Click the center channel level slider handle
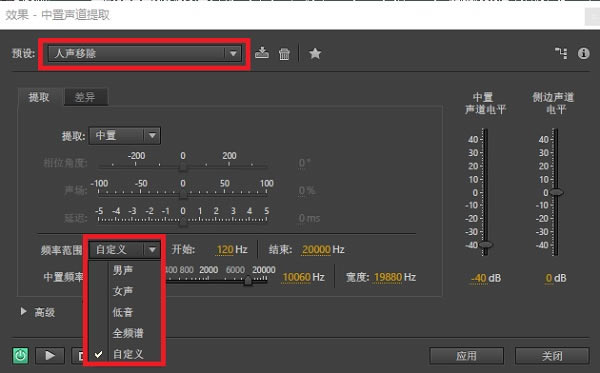Viewport: 600px width, 373px height. [486, 244]
